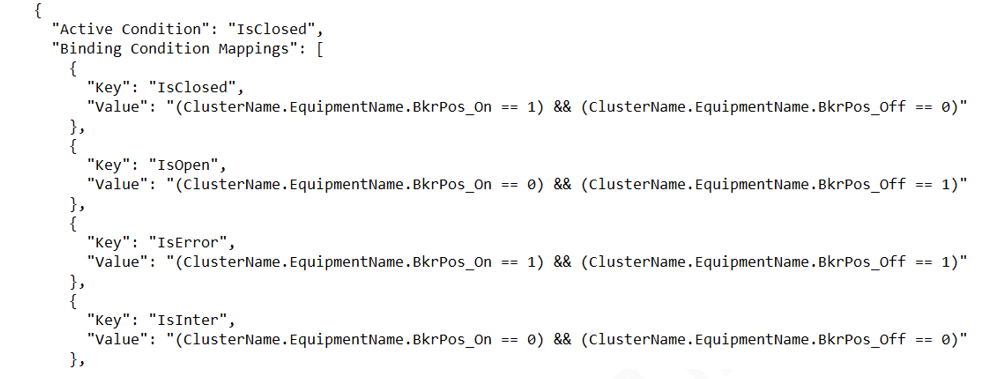Click the opening square bracket of mappings array
The width and height of the screenshot is (982, 379).
coord(319,49)
